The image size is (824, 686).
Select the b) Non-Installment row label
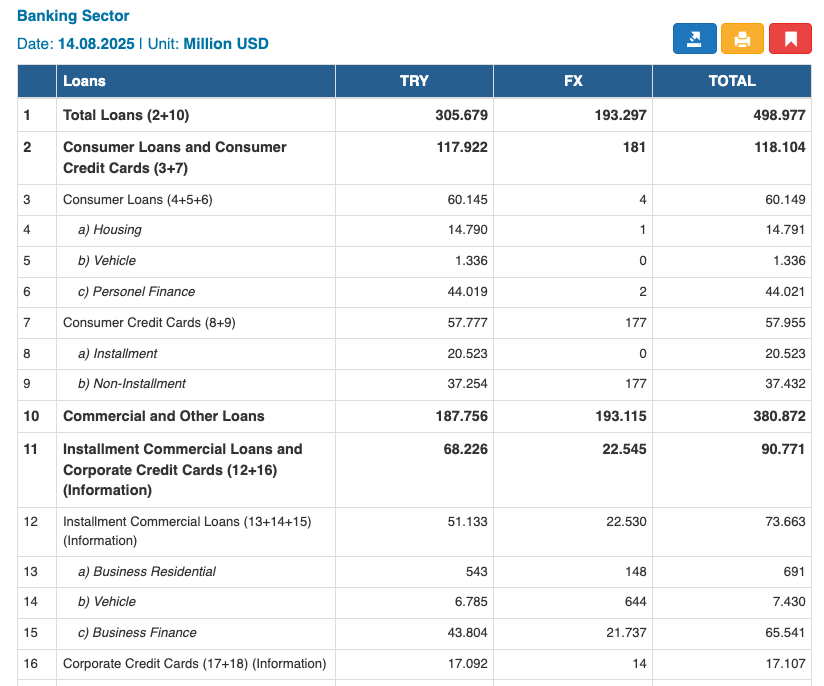click(131, 384)
